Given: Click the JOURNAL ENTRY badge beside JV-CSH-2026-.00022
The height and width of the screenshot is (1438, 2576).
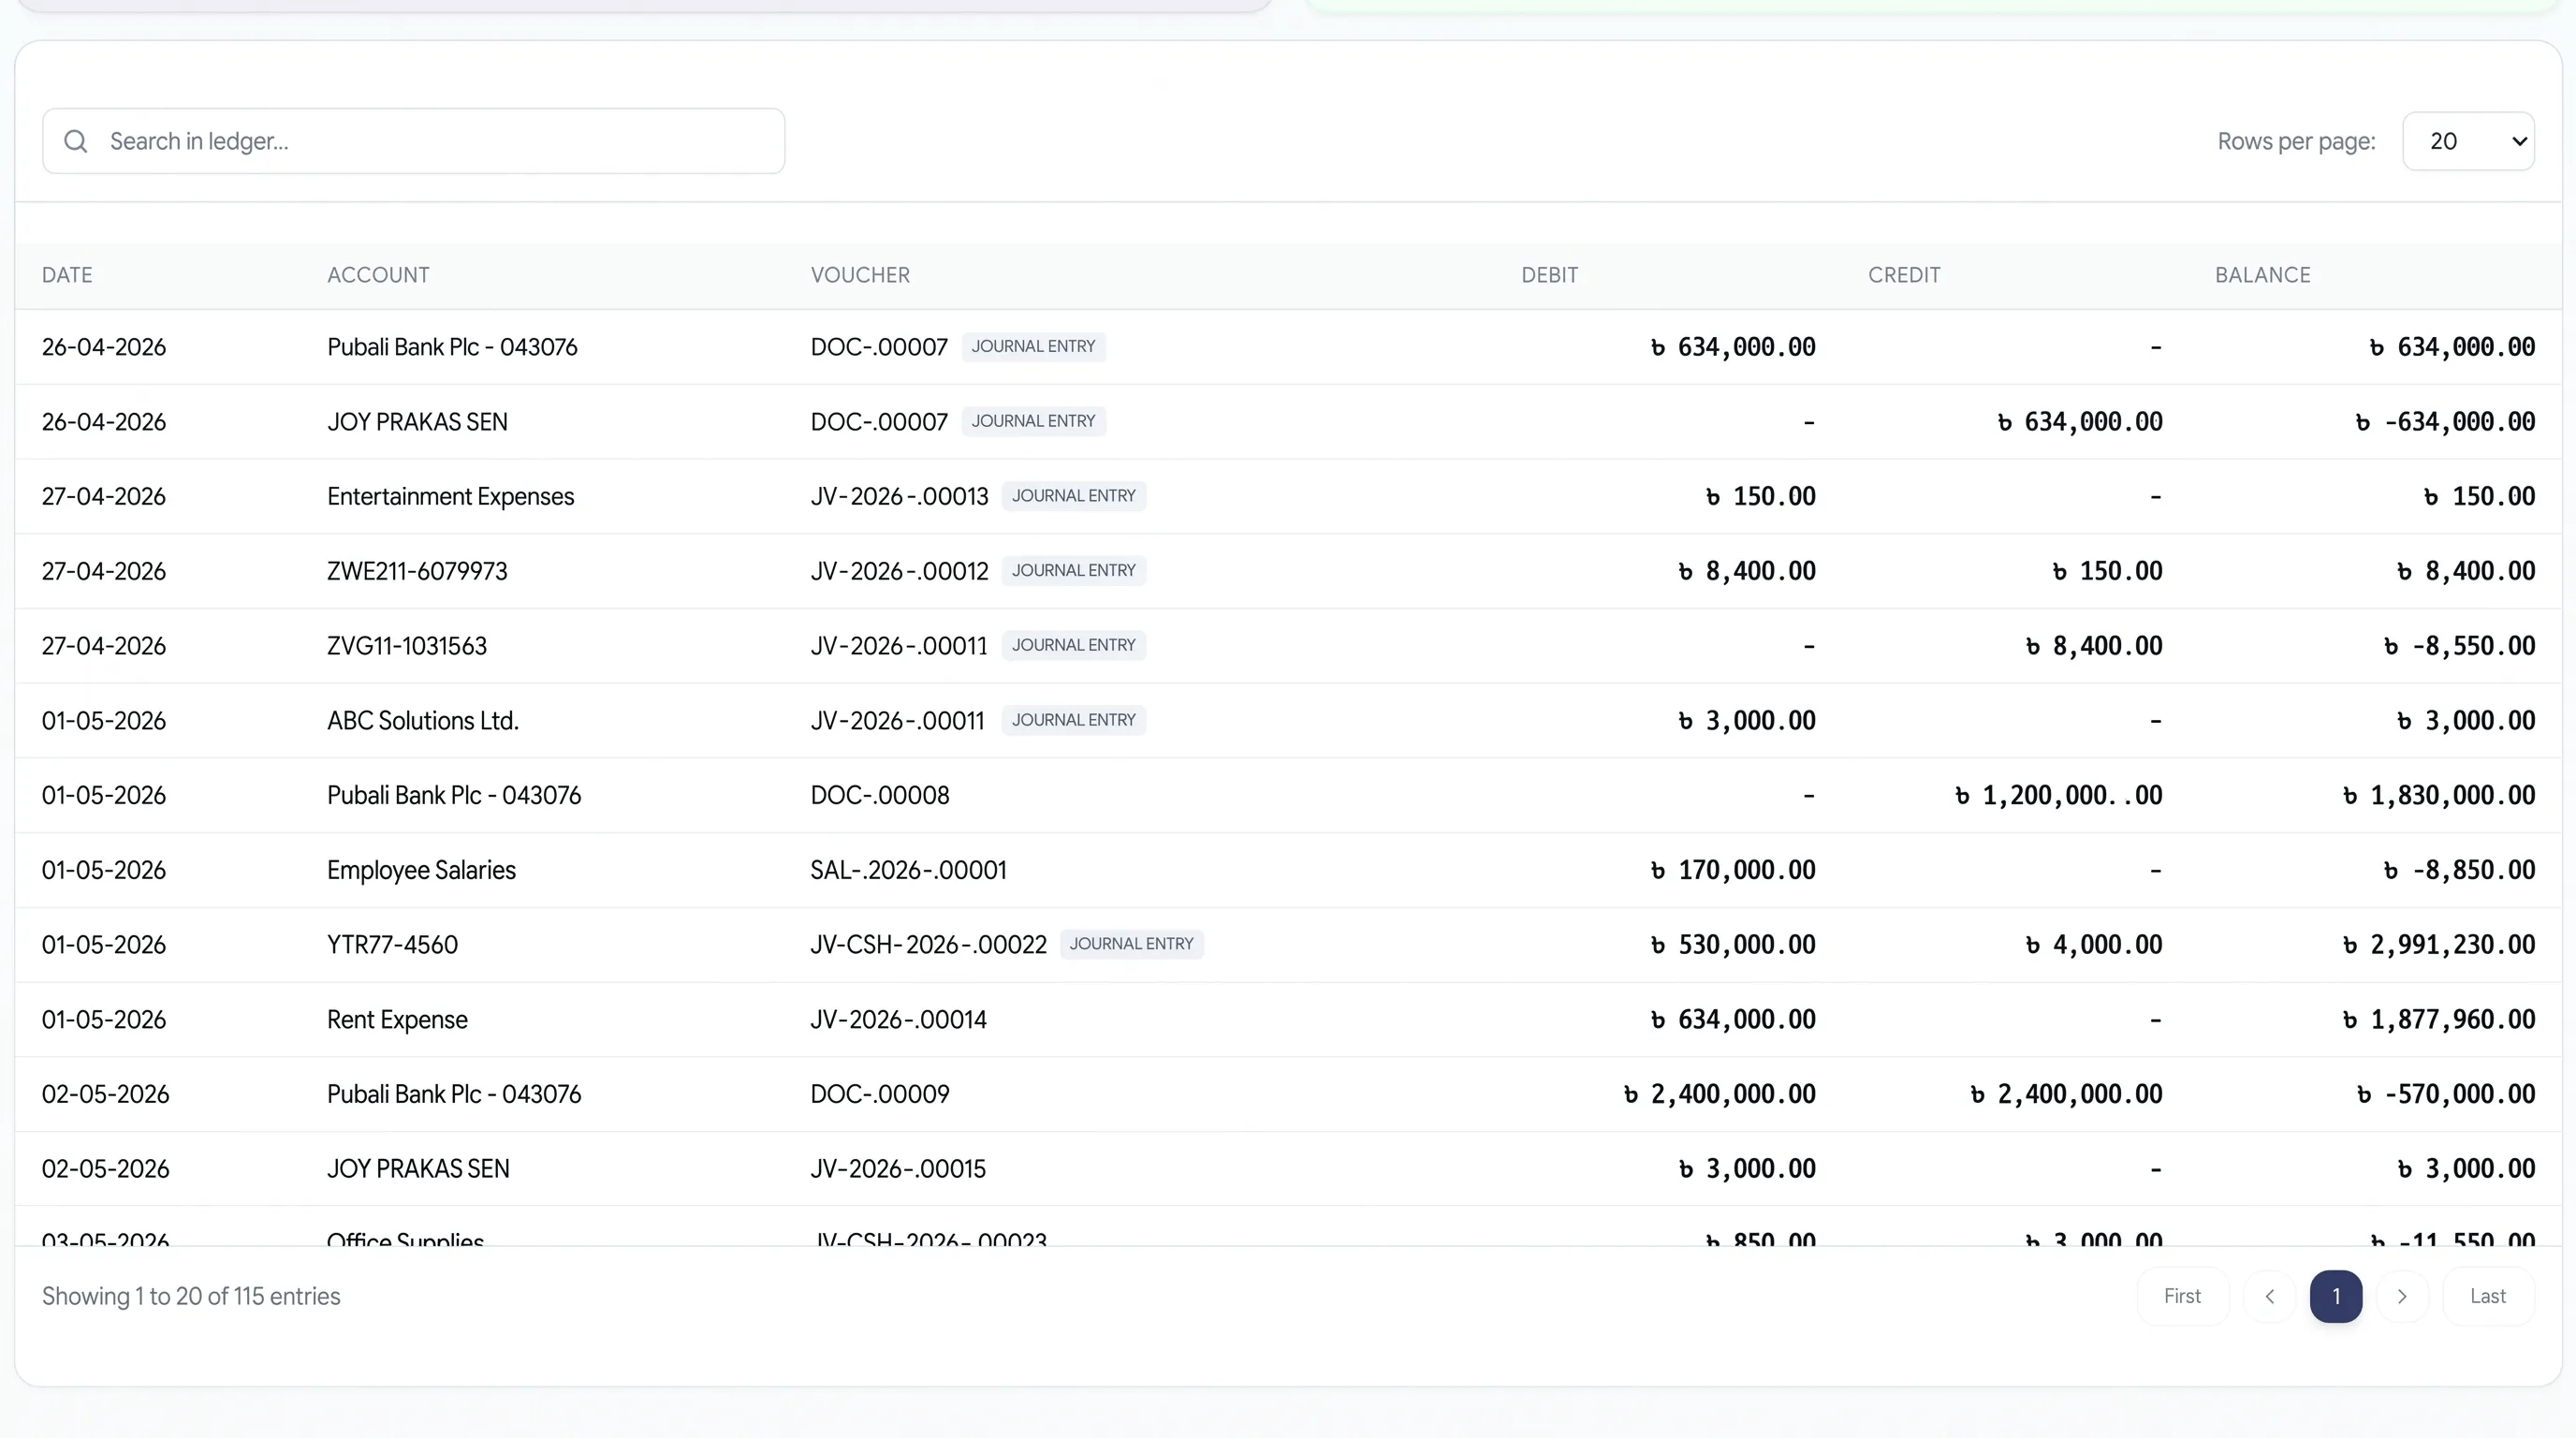Looking at the screenshot, I should (x=1132, y=944).
